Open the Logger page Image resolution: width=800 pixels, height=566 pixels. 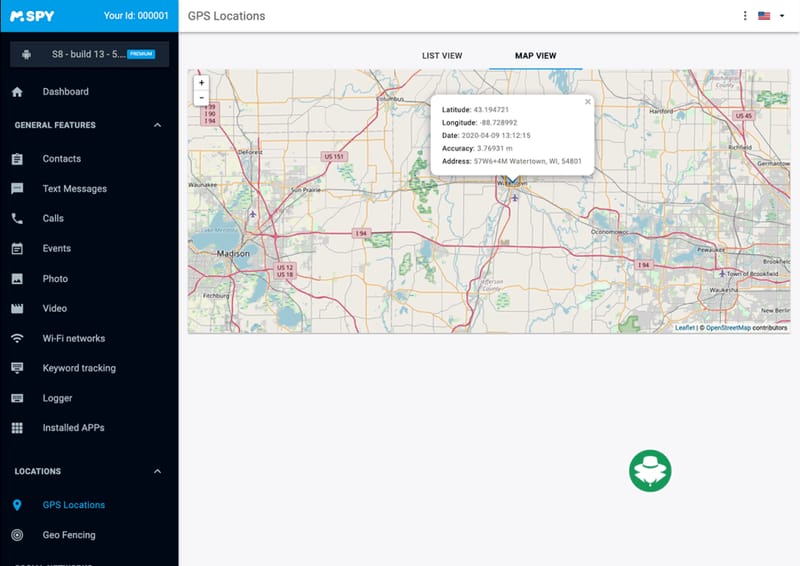click(57, 398)
